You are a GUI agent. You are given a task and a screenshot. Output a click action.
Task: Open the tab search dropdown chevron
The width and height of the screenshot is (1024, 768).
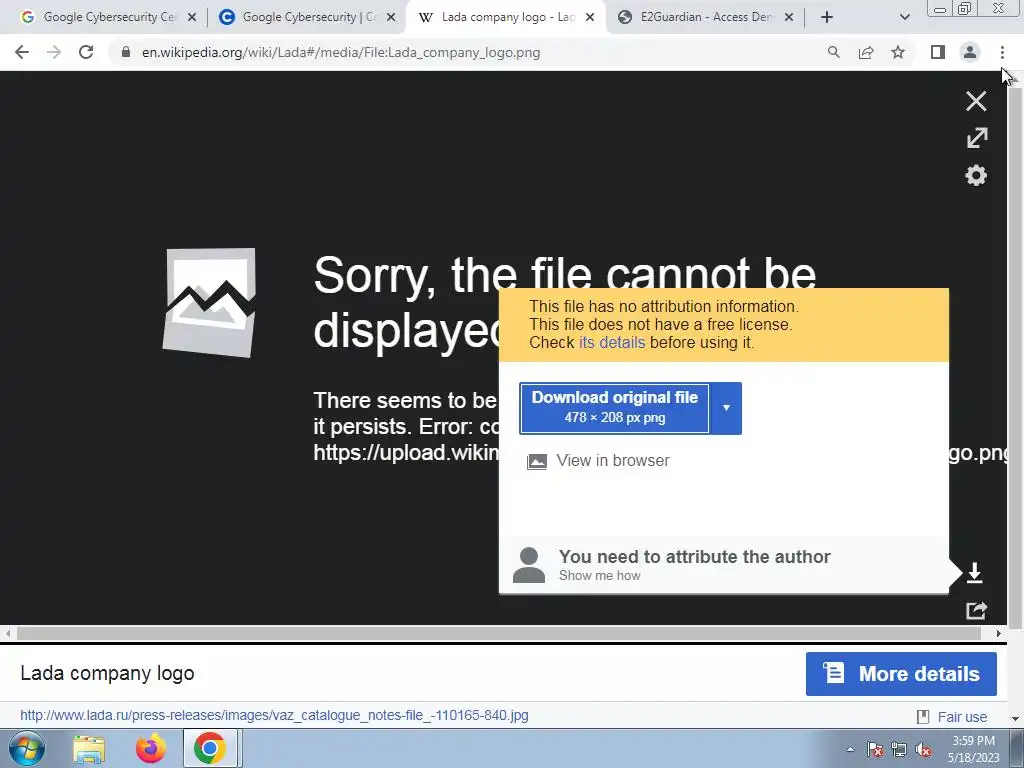pyautogui.click(x=904, y=18)
